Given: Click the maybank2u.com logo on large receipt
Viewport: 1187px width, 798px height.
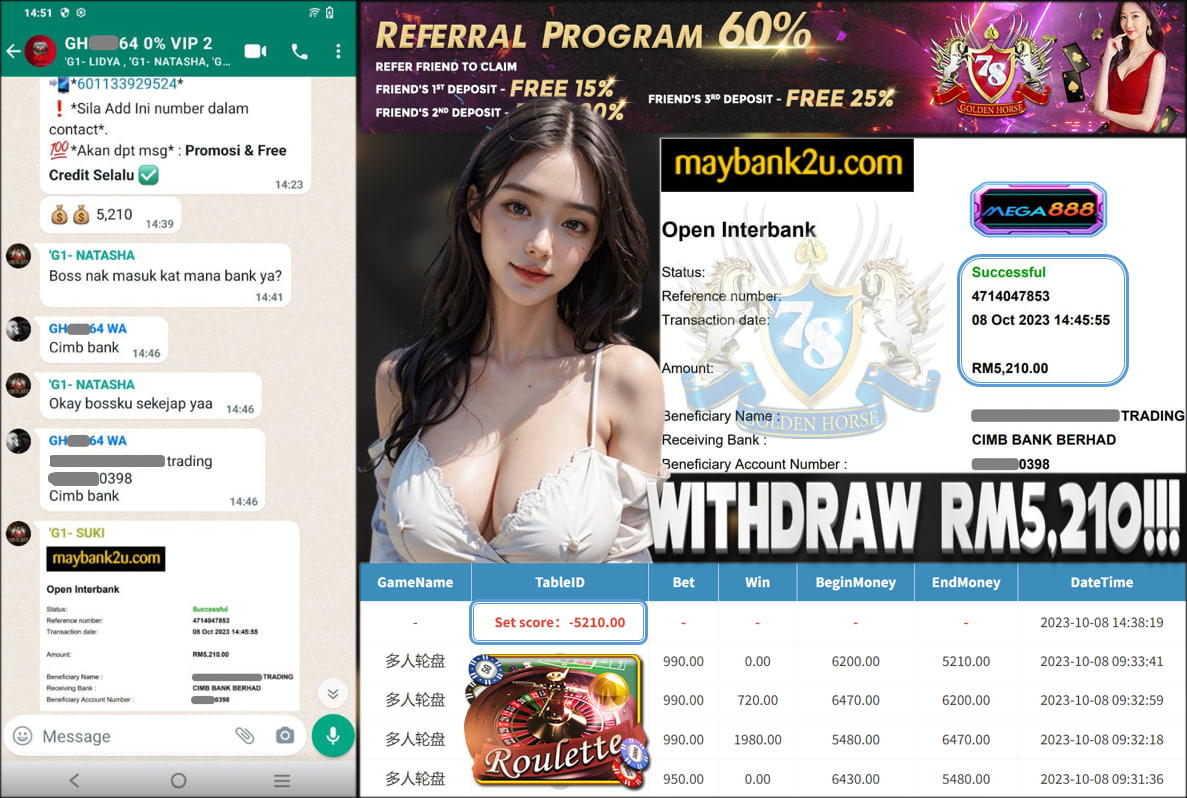Looking at the screenshot, I should [x=787, y=164].
